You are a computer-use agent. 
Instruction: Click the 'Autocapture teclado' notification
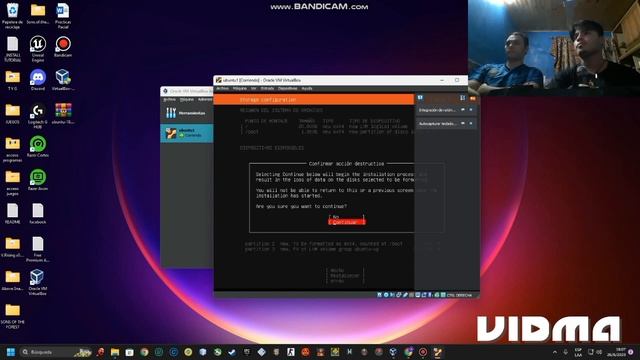[x=438, y=123]
